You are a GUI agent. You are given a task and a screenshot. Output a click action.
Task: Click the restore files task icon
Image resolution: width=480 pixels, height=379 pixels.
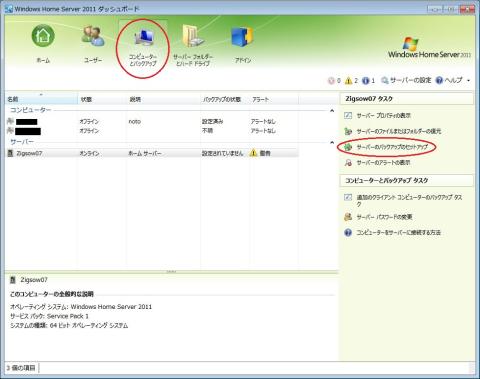click(x=348, y=131)
